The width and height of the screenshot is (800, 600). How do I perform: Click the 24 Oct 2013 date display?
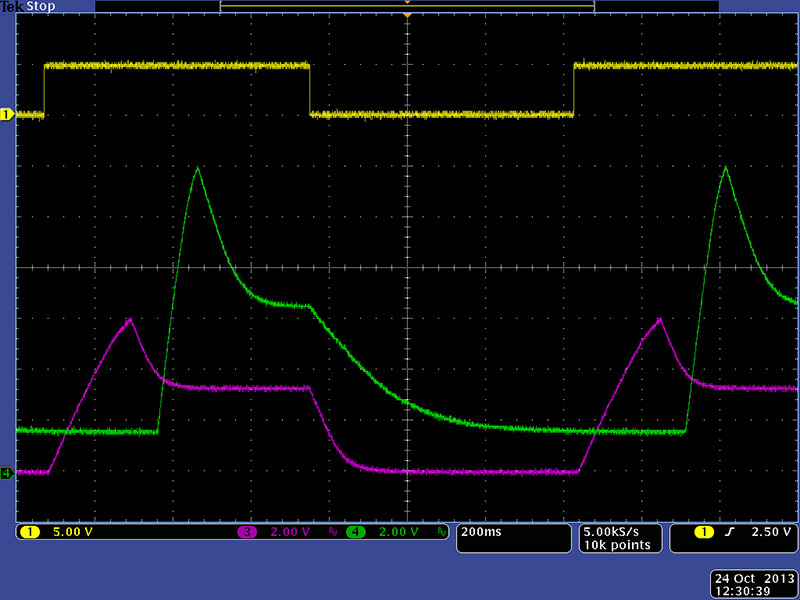click(x=751, y=579)
